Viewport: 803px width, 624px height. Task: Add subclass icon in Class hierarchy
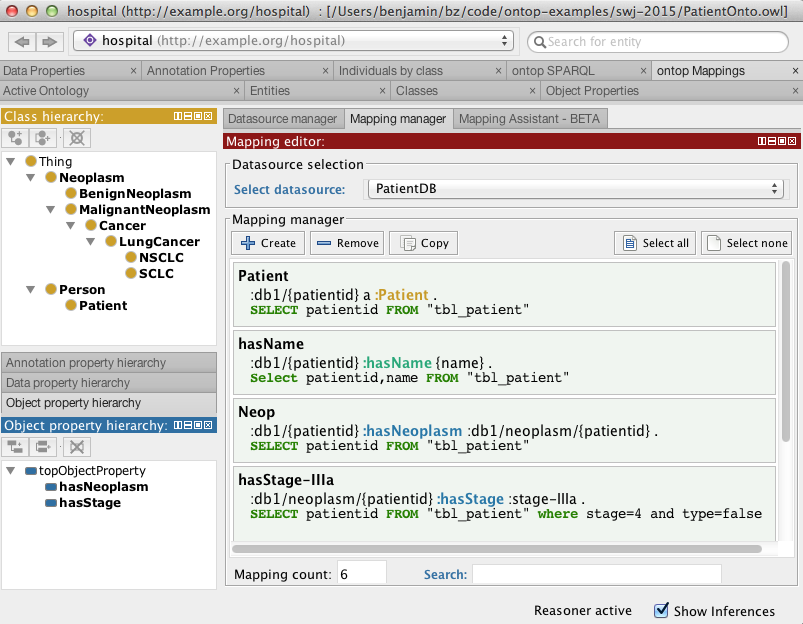coord(15,138)
